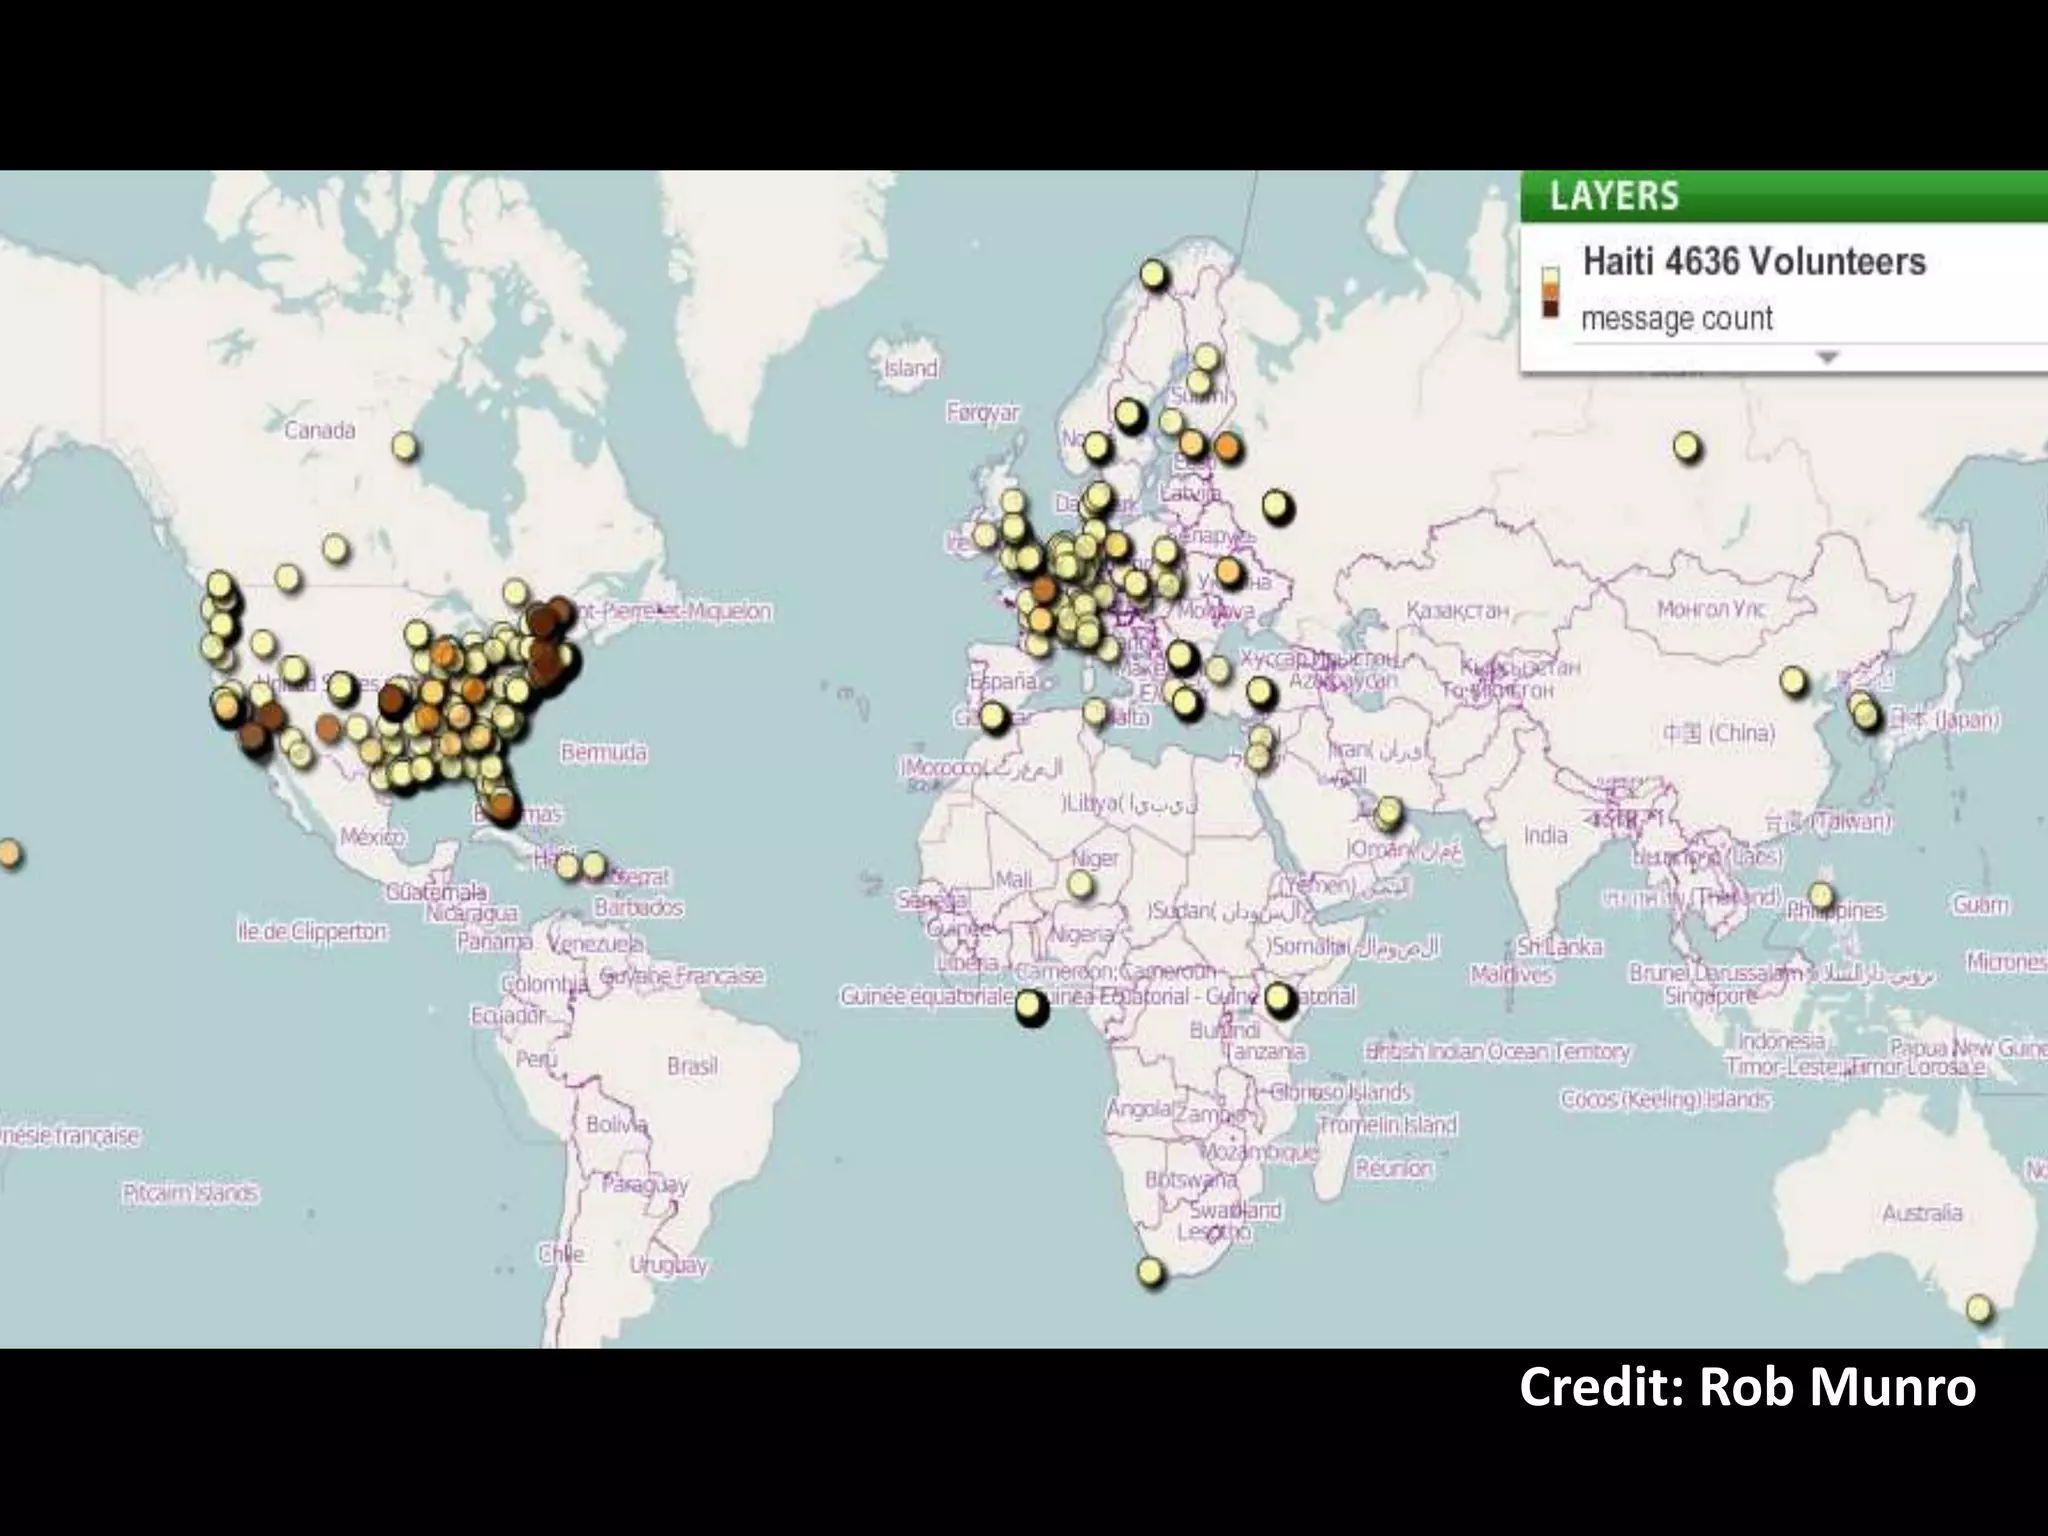
Task: Click the marker at South Africa's southern tip
Action: click(x=1151, y=1272)
